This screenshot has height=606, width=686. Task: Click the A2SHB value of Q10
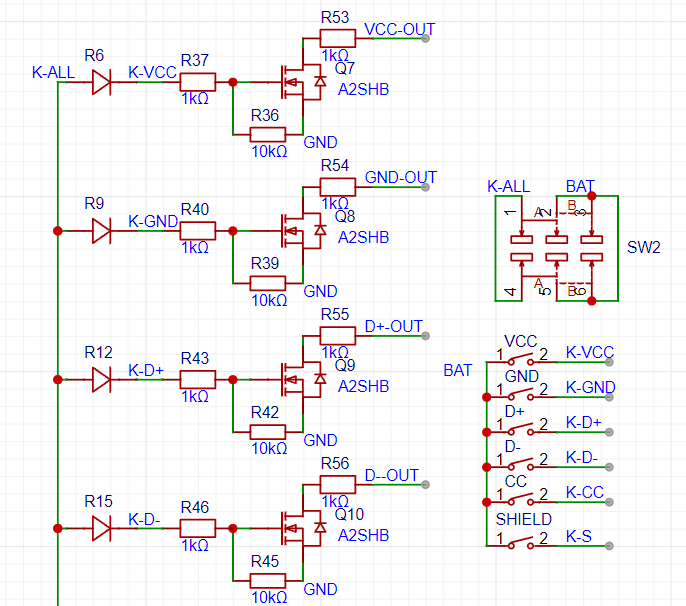click(x=364, y=535)
